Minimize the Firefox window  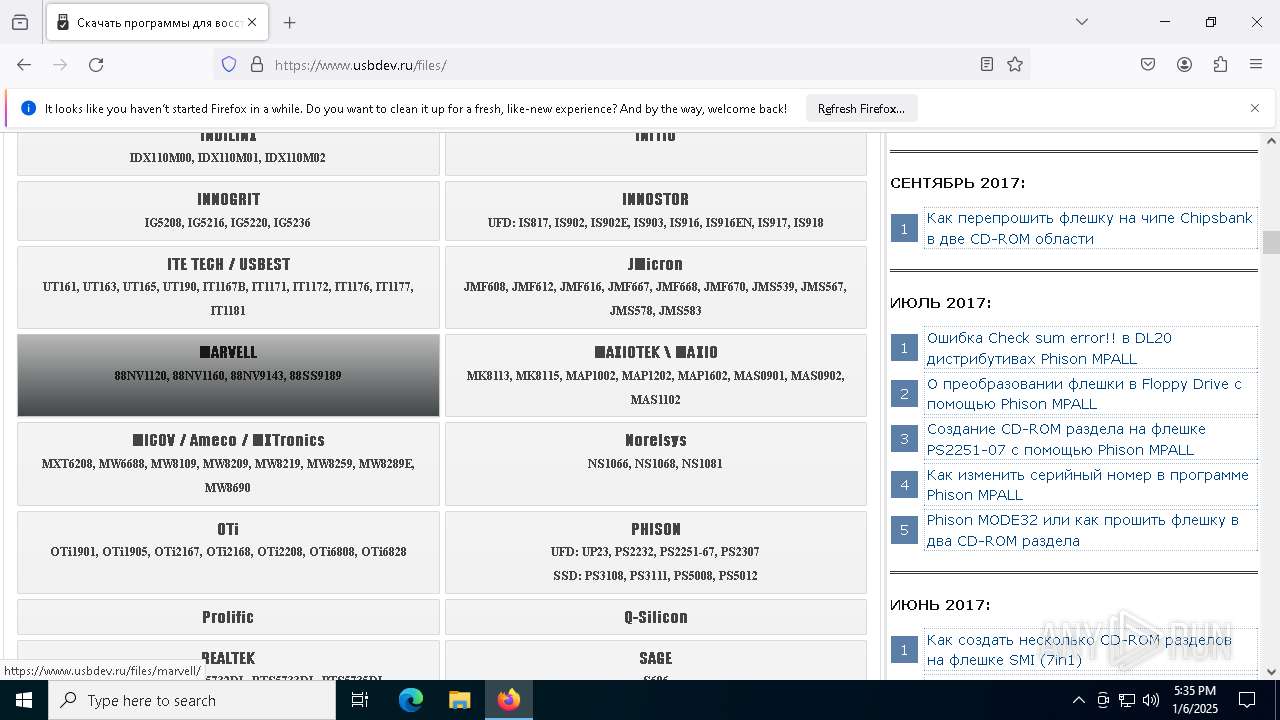[x=1165, y=22]
